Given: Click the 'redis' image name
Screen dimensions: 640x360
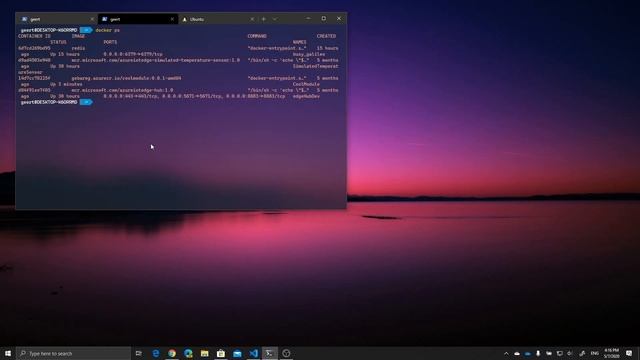Looking at the screenshot, I should tap(78, 48).
